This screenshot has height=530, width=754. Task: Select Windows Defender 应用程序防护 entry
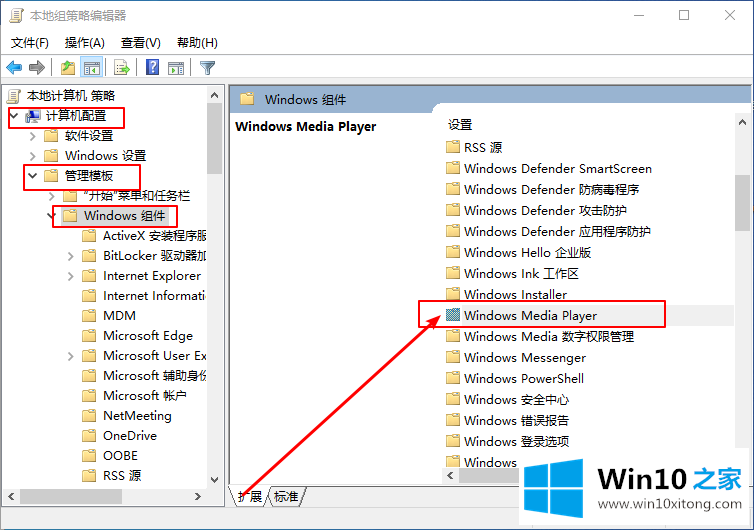557,231
